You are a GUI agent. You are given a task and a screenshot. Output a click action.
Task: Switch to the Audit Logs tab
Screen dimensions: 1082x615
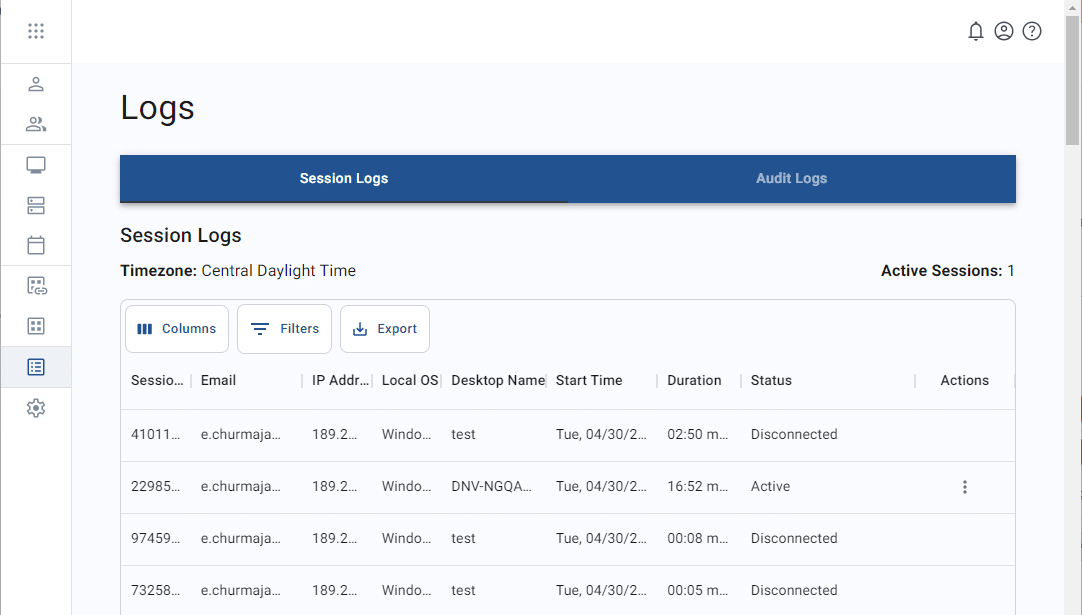pos(791,179)
